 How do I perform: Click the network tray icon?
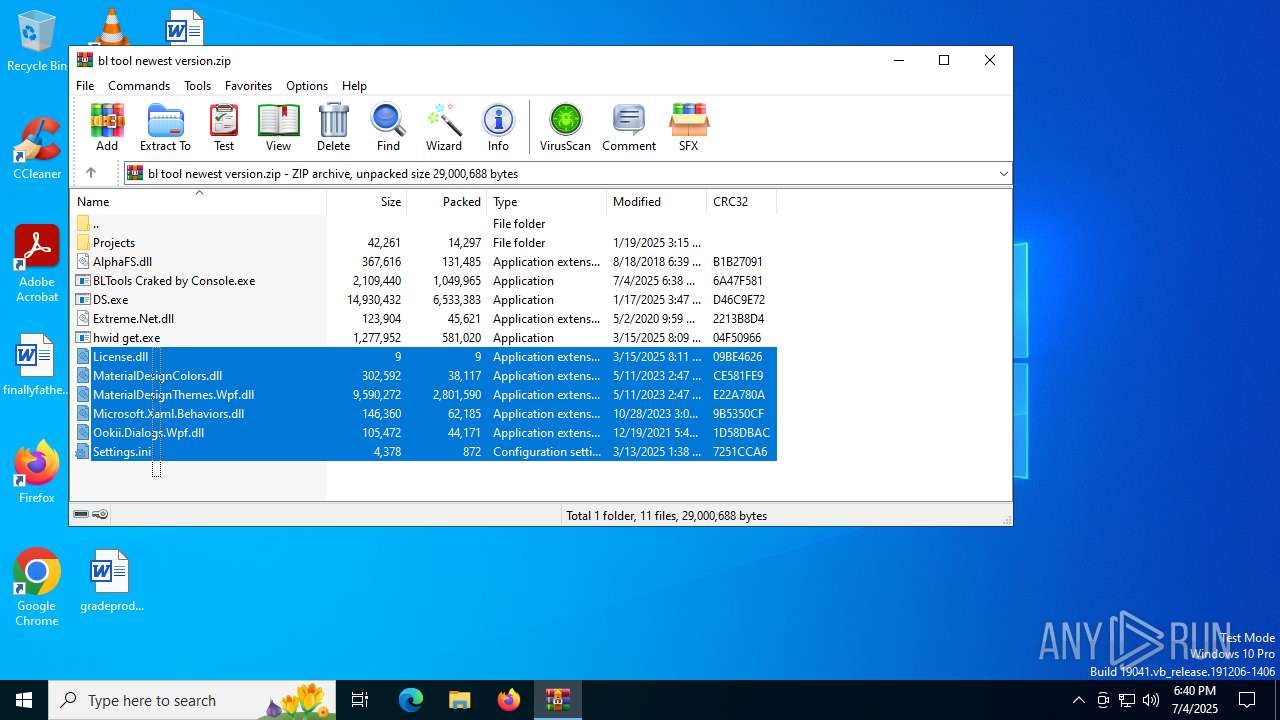(x=1127, y=700)
